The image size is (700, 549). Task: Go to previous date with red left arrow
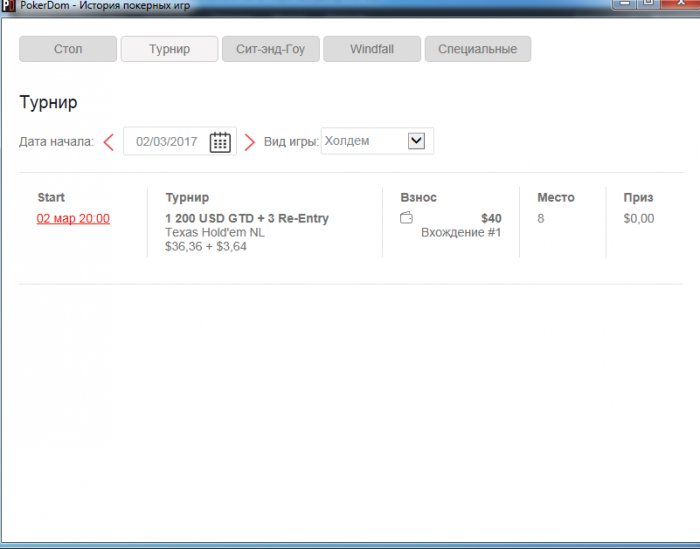tap(108, 142)
